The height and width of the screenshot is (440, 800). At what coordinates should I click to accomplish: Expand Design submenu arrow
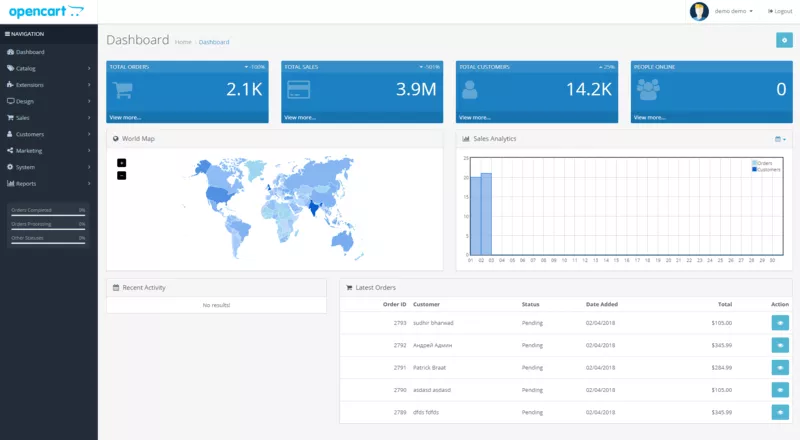tap(89, 101)
